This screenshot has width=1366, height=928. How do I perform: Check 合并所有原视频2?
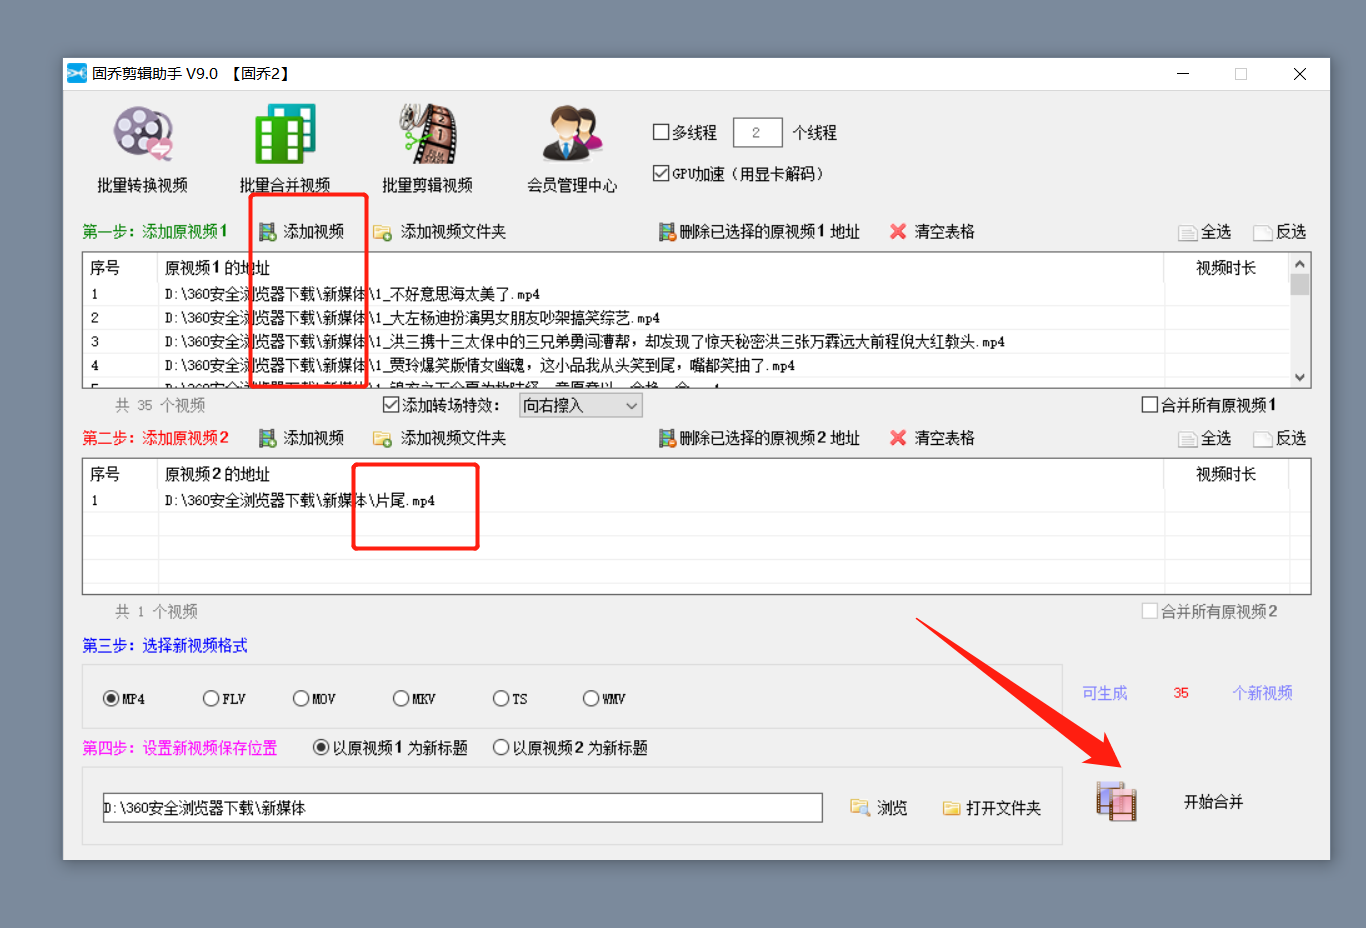pyautogui.click(x=1150, y=611)
